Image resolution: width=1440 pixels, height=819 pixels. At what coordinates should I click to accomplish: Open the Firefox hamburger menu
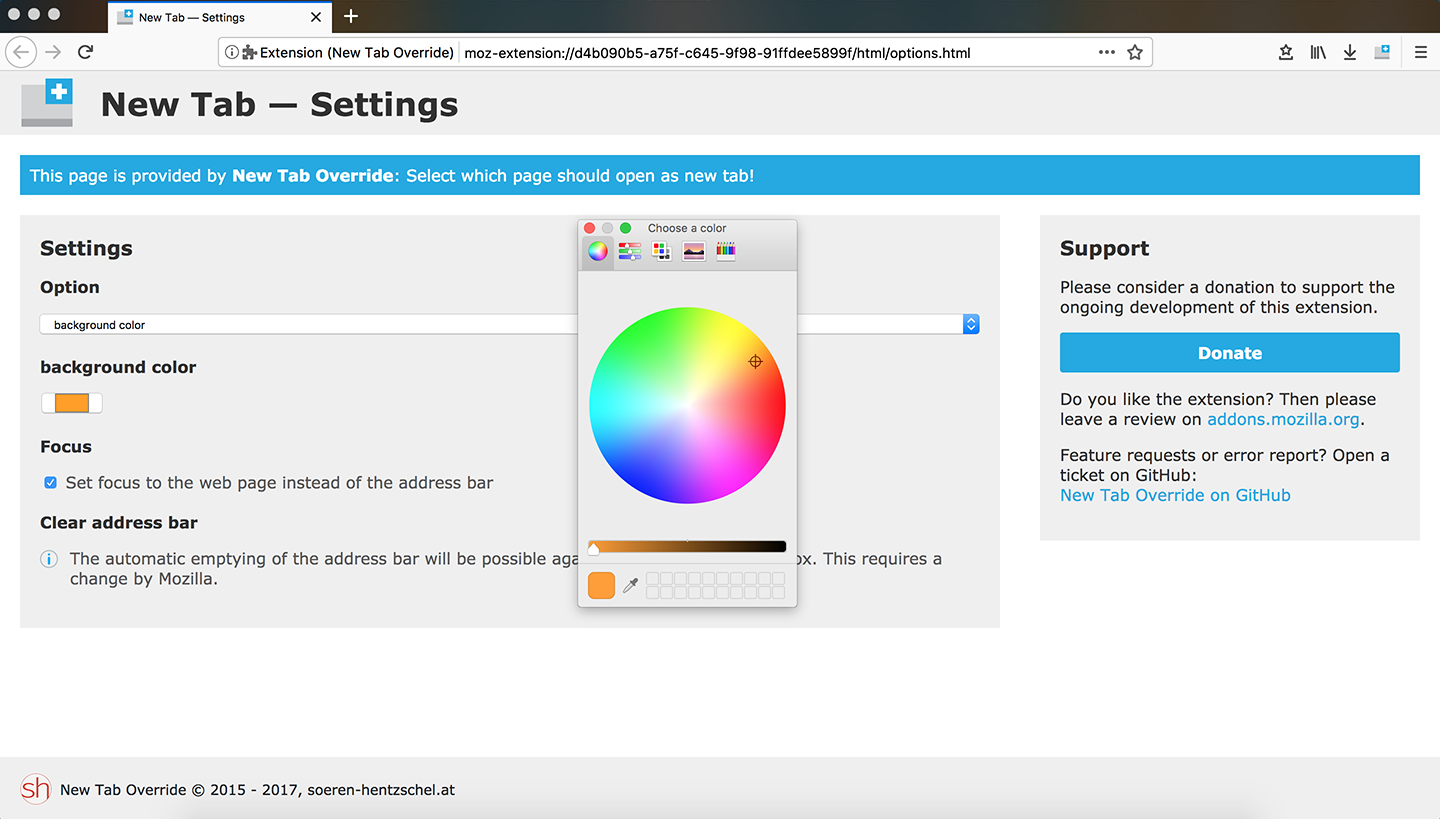[1420, 53]
